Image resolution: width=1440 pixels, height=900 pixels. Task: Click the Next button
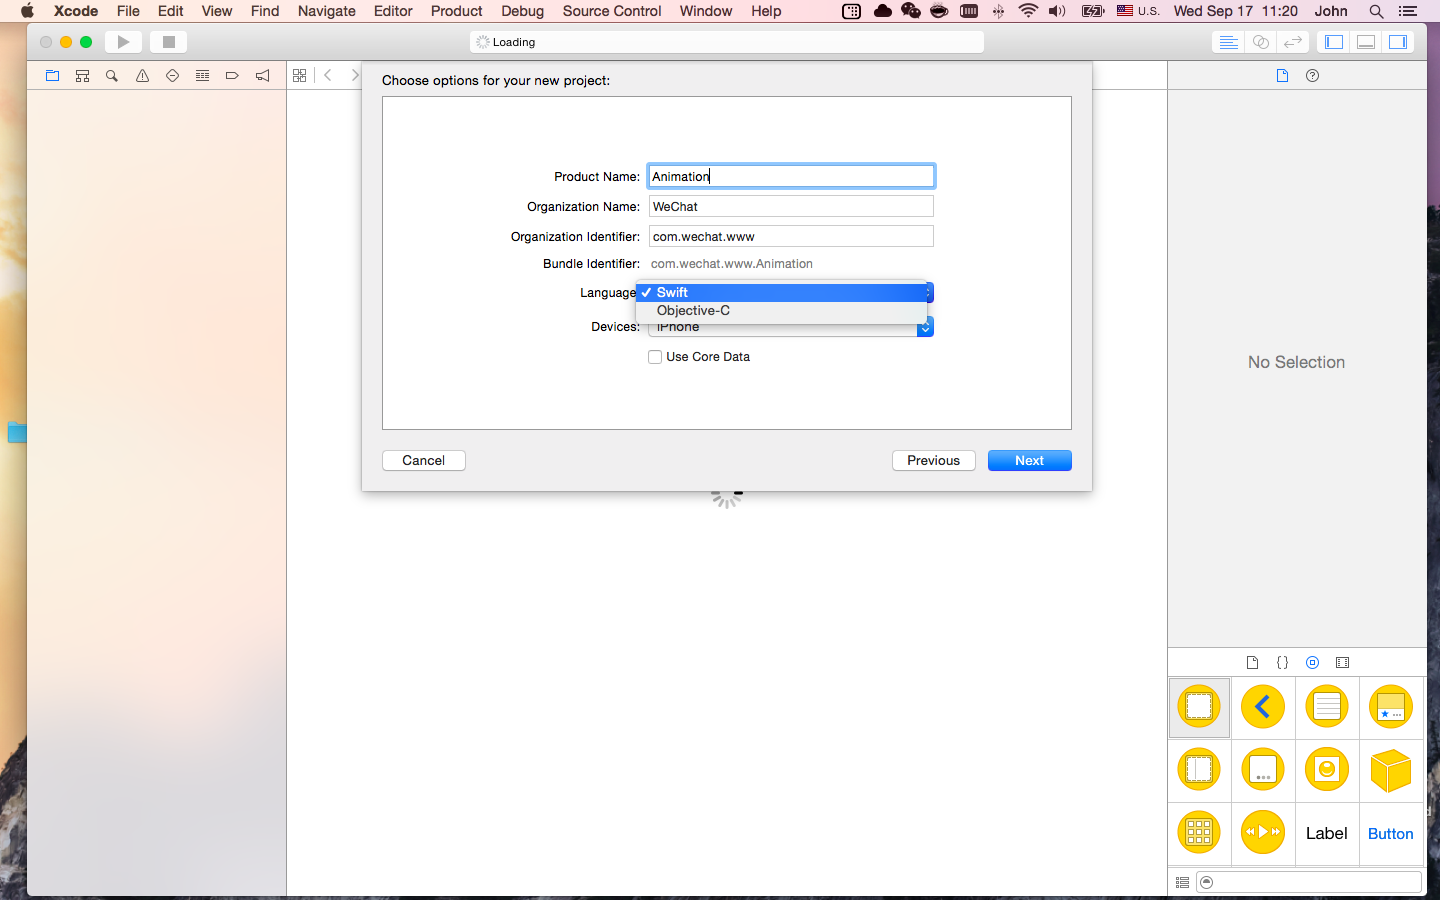(x=1029, y=460)
